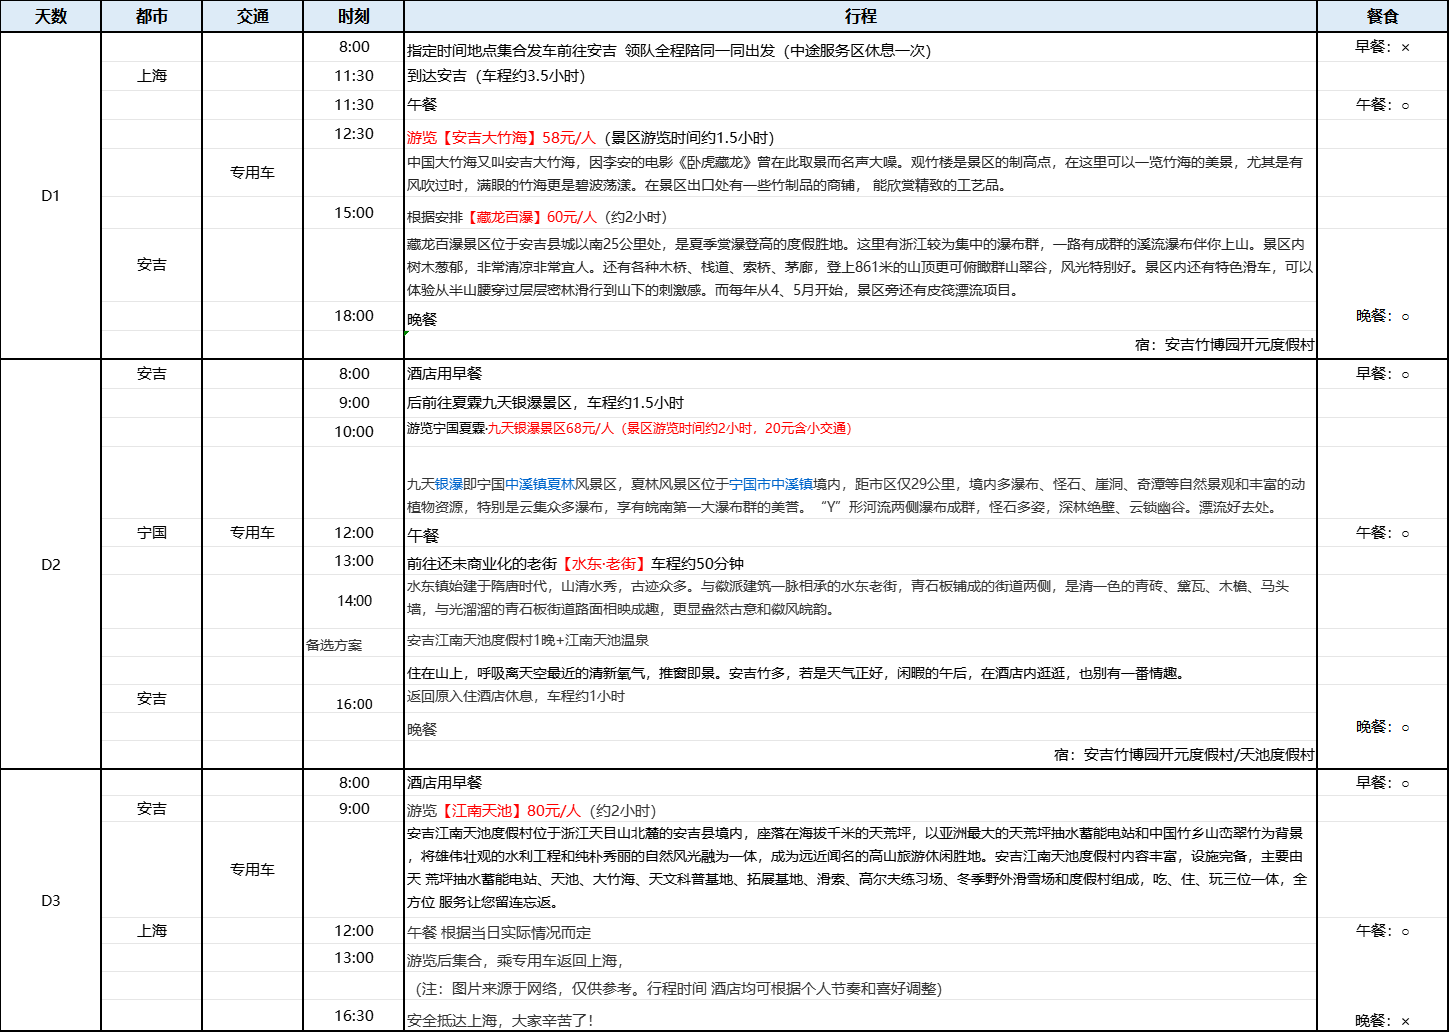The image size is (1449, 1032).
Task: Select the 宁国 city cell
Action: (151, 533)
